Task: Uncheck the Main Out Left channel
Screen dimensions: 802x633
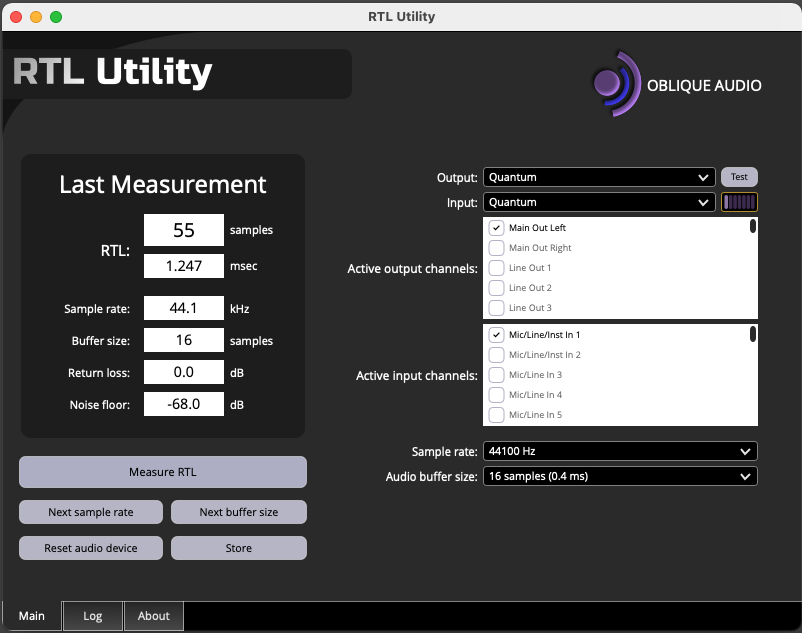Action: tap(496, 228)
